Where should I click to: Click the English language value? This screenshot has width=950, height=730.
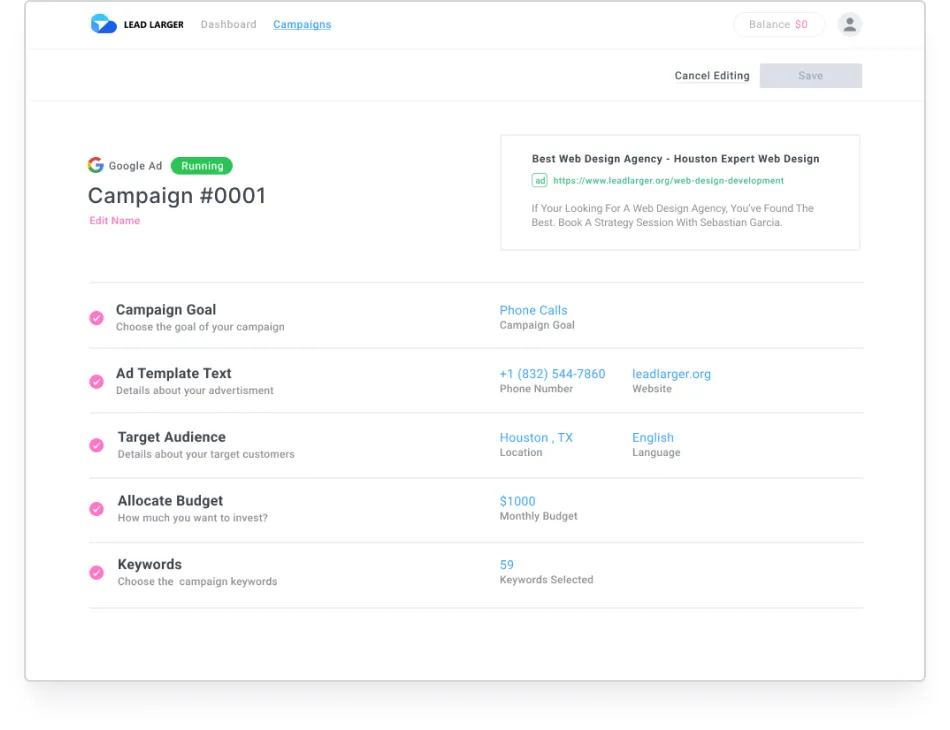click(653, 437)
